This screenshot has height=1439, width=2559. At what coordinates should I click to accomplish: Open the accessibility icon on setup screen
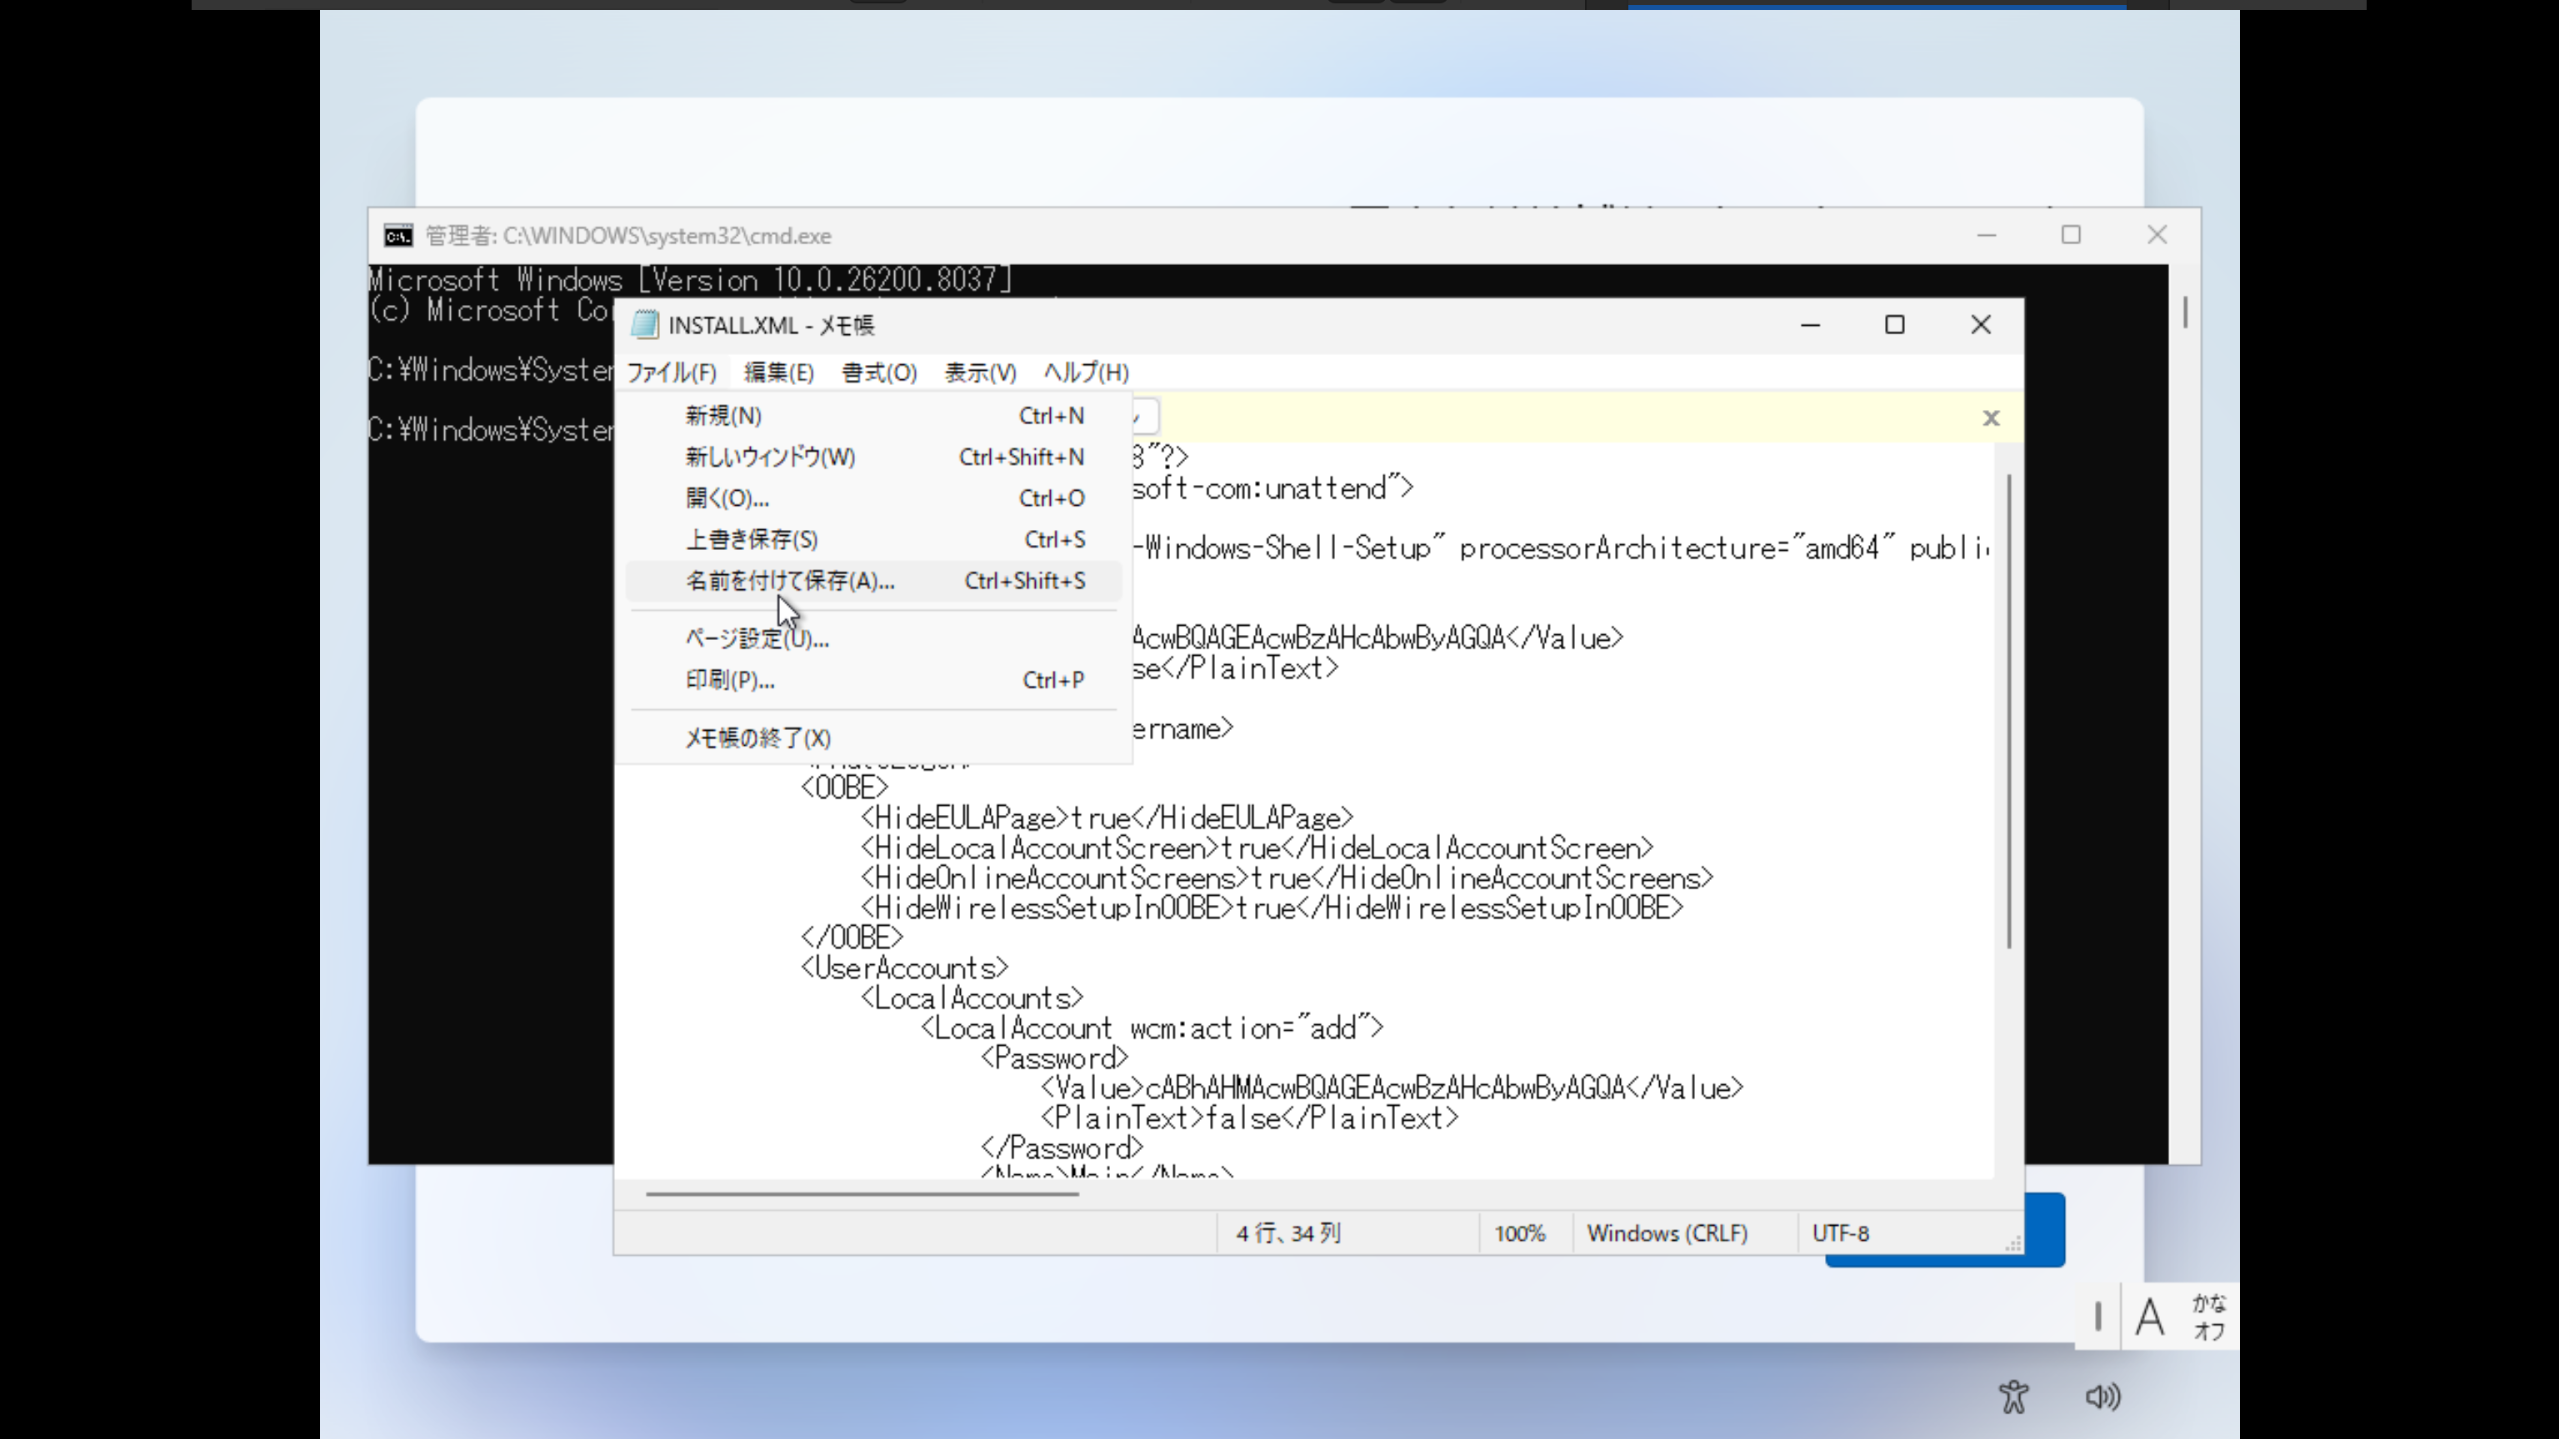pos(2013,1397)
